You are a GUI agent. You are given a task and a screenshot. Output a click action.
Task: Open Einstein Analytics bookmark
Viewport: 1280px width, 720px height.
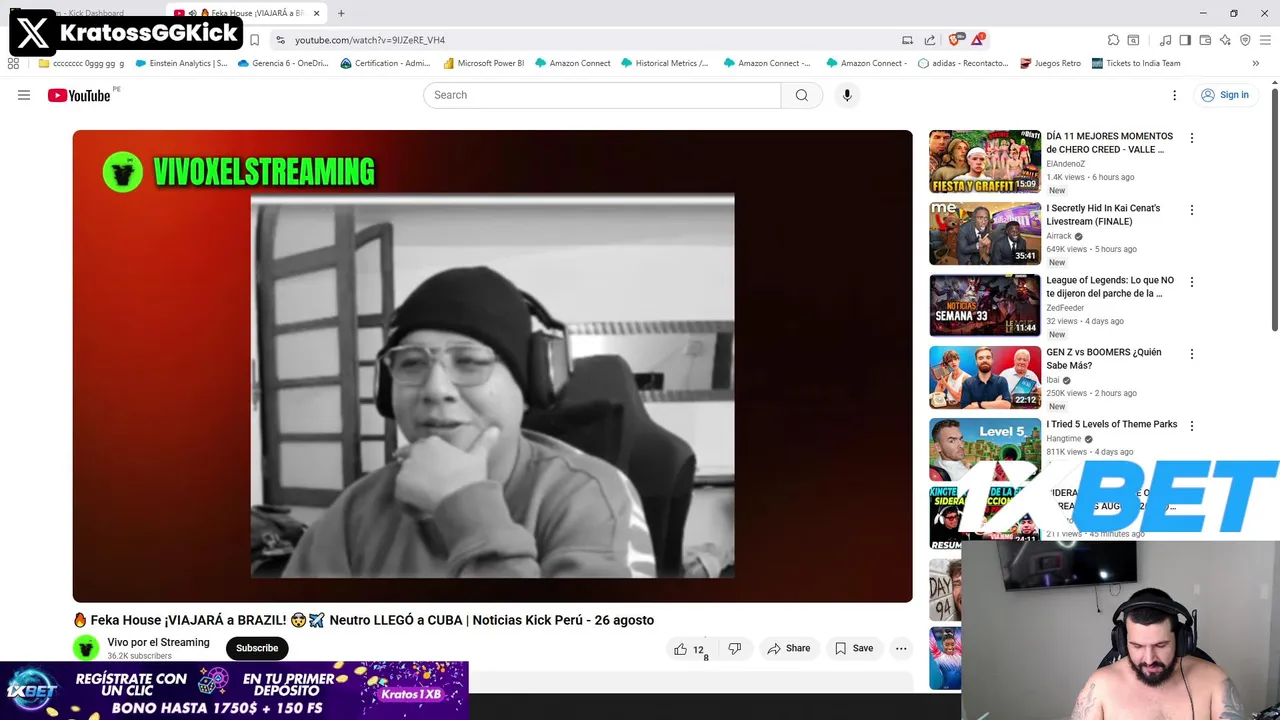click(181, 63)
